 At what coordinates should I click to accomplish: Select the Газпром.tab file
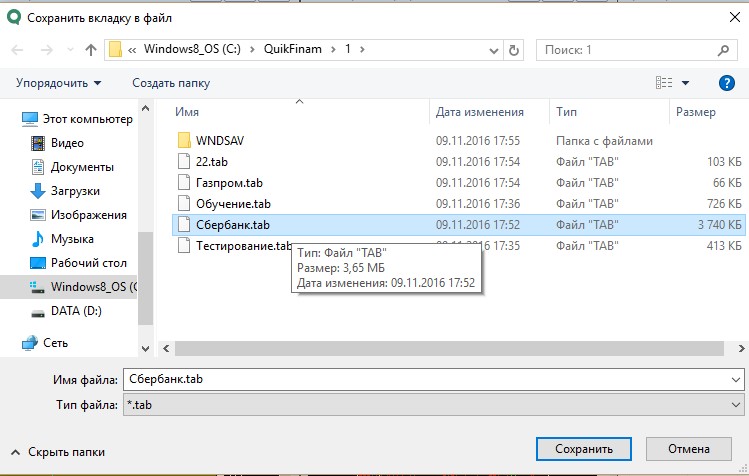point(232,183)
